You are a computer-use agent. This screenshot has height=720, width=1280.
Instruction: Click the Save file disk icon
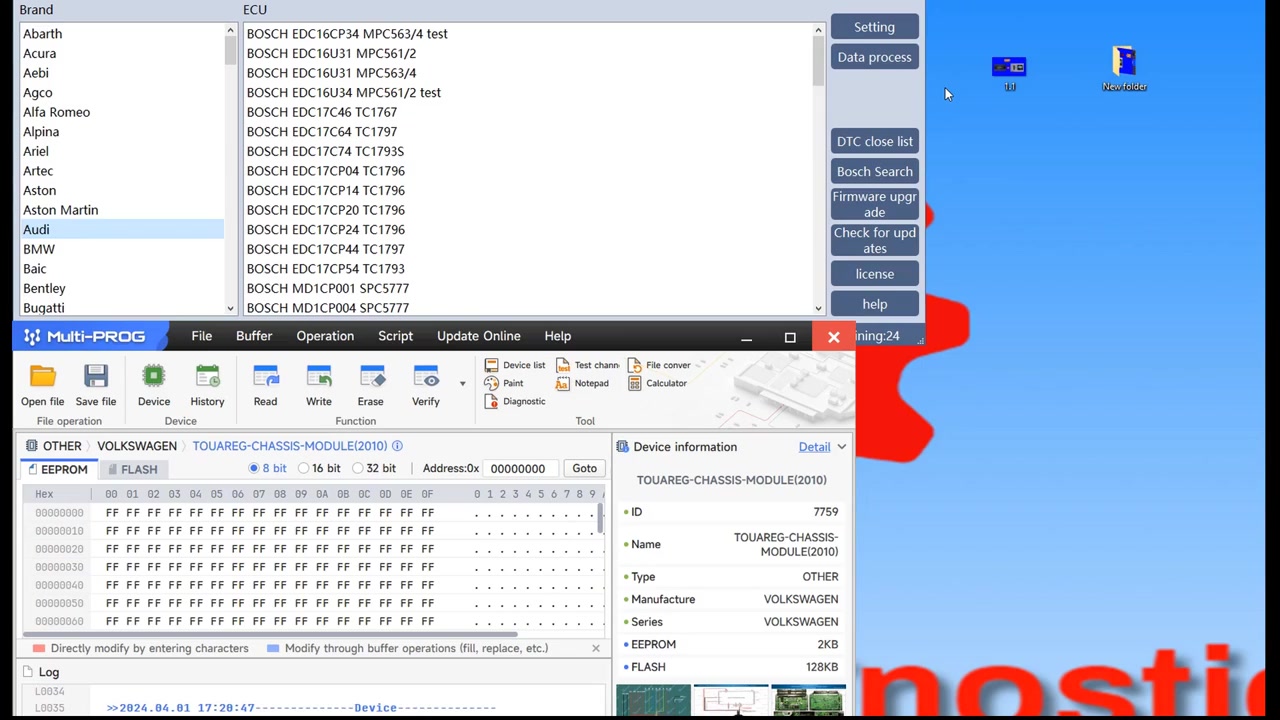point(96,377)
